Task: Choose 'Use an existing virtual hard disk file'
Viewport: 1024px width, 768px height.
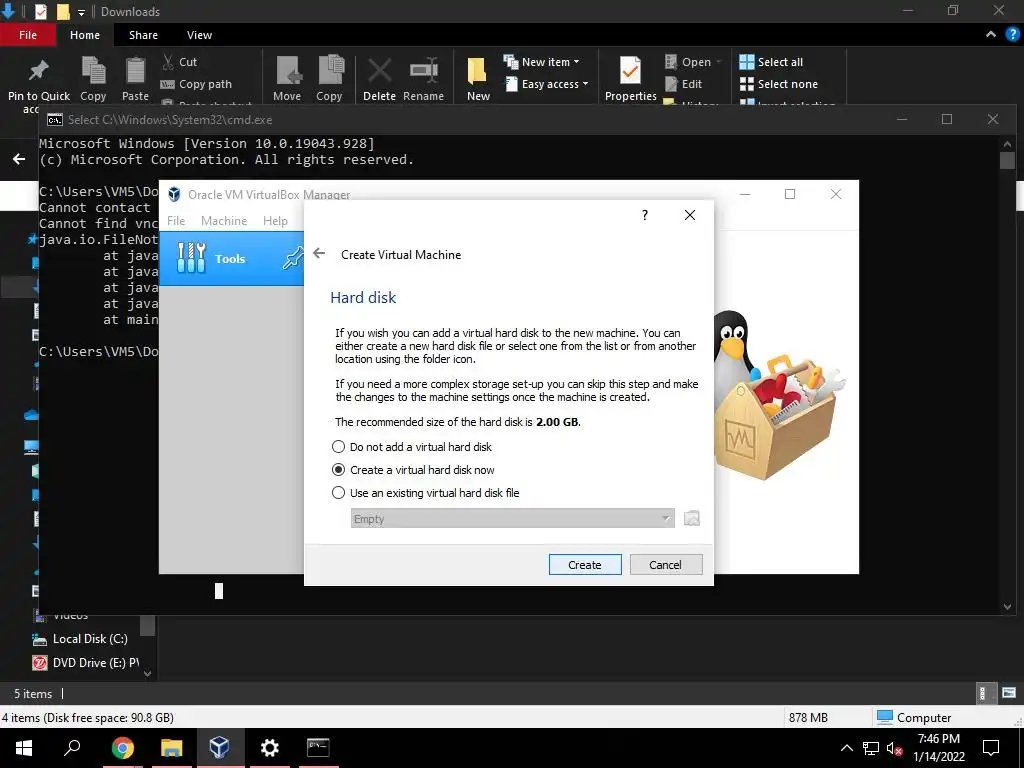Action: (x=426, y=492)
